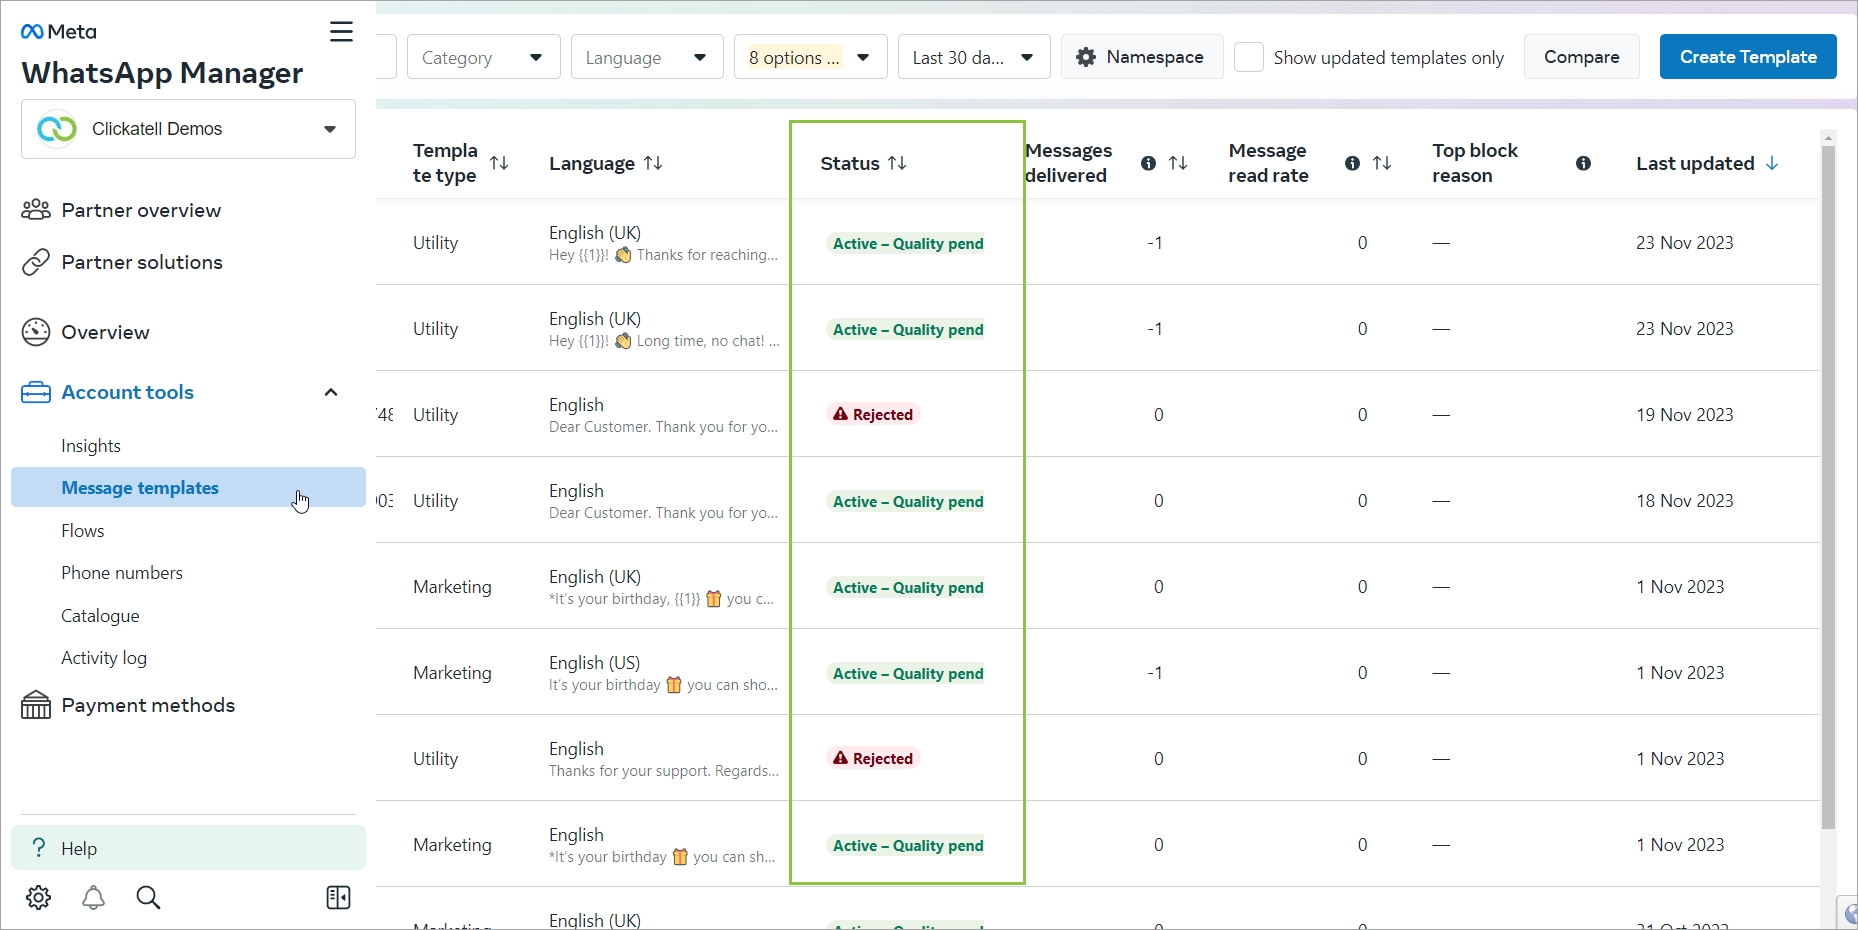Open Clickatell Demos account selector
Image resolution: width=1858 pixels, height=930 pixels.
pos(188,129)
